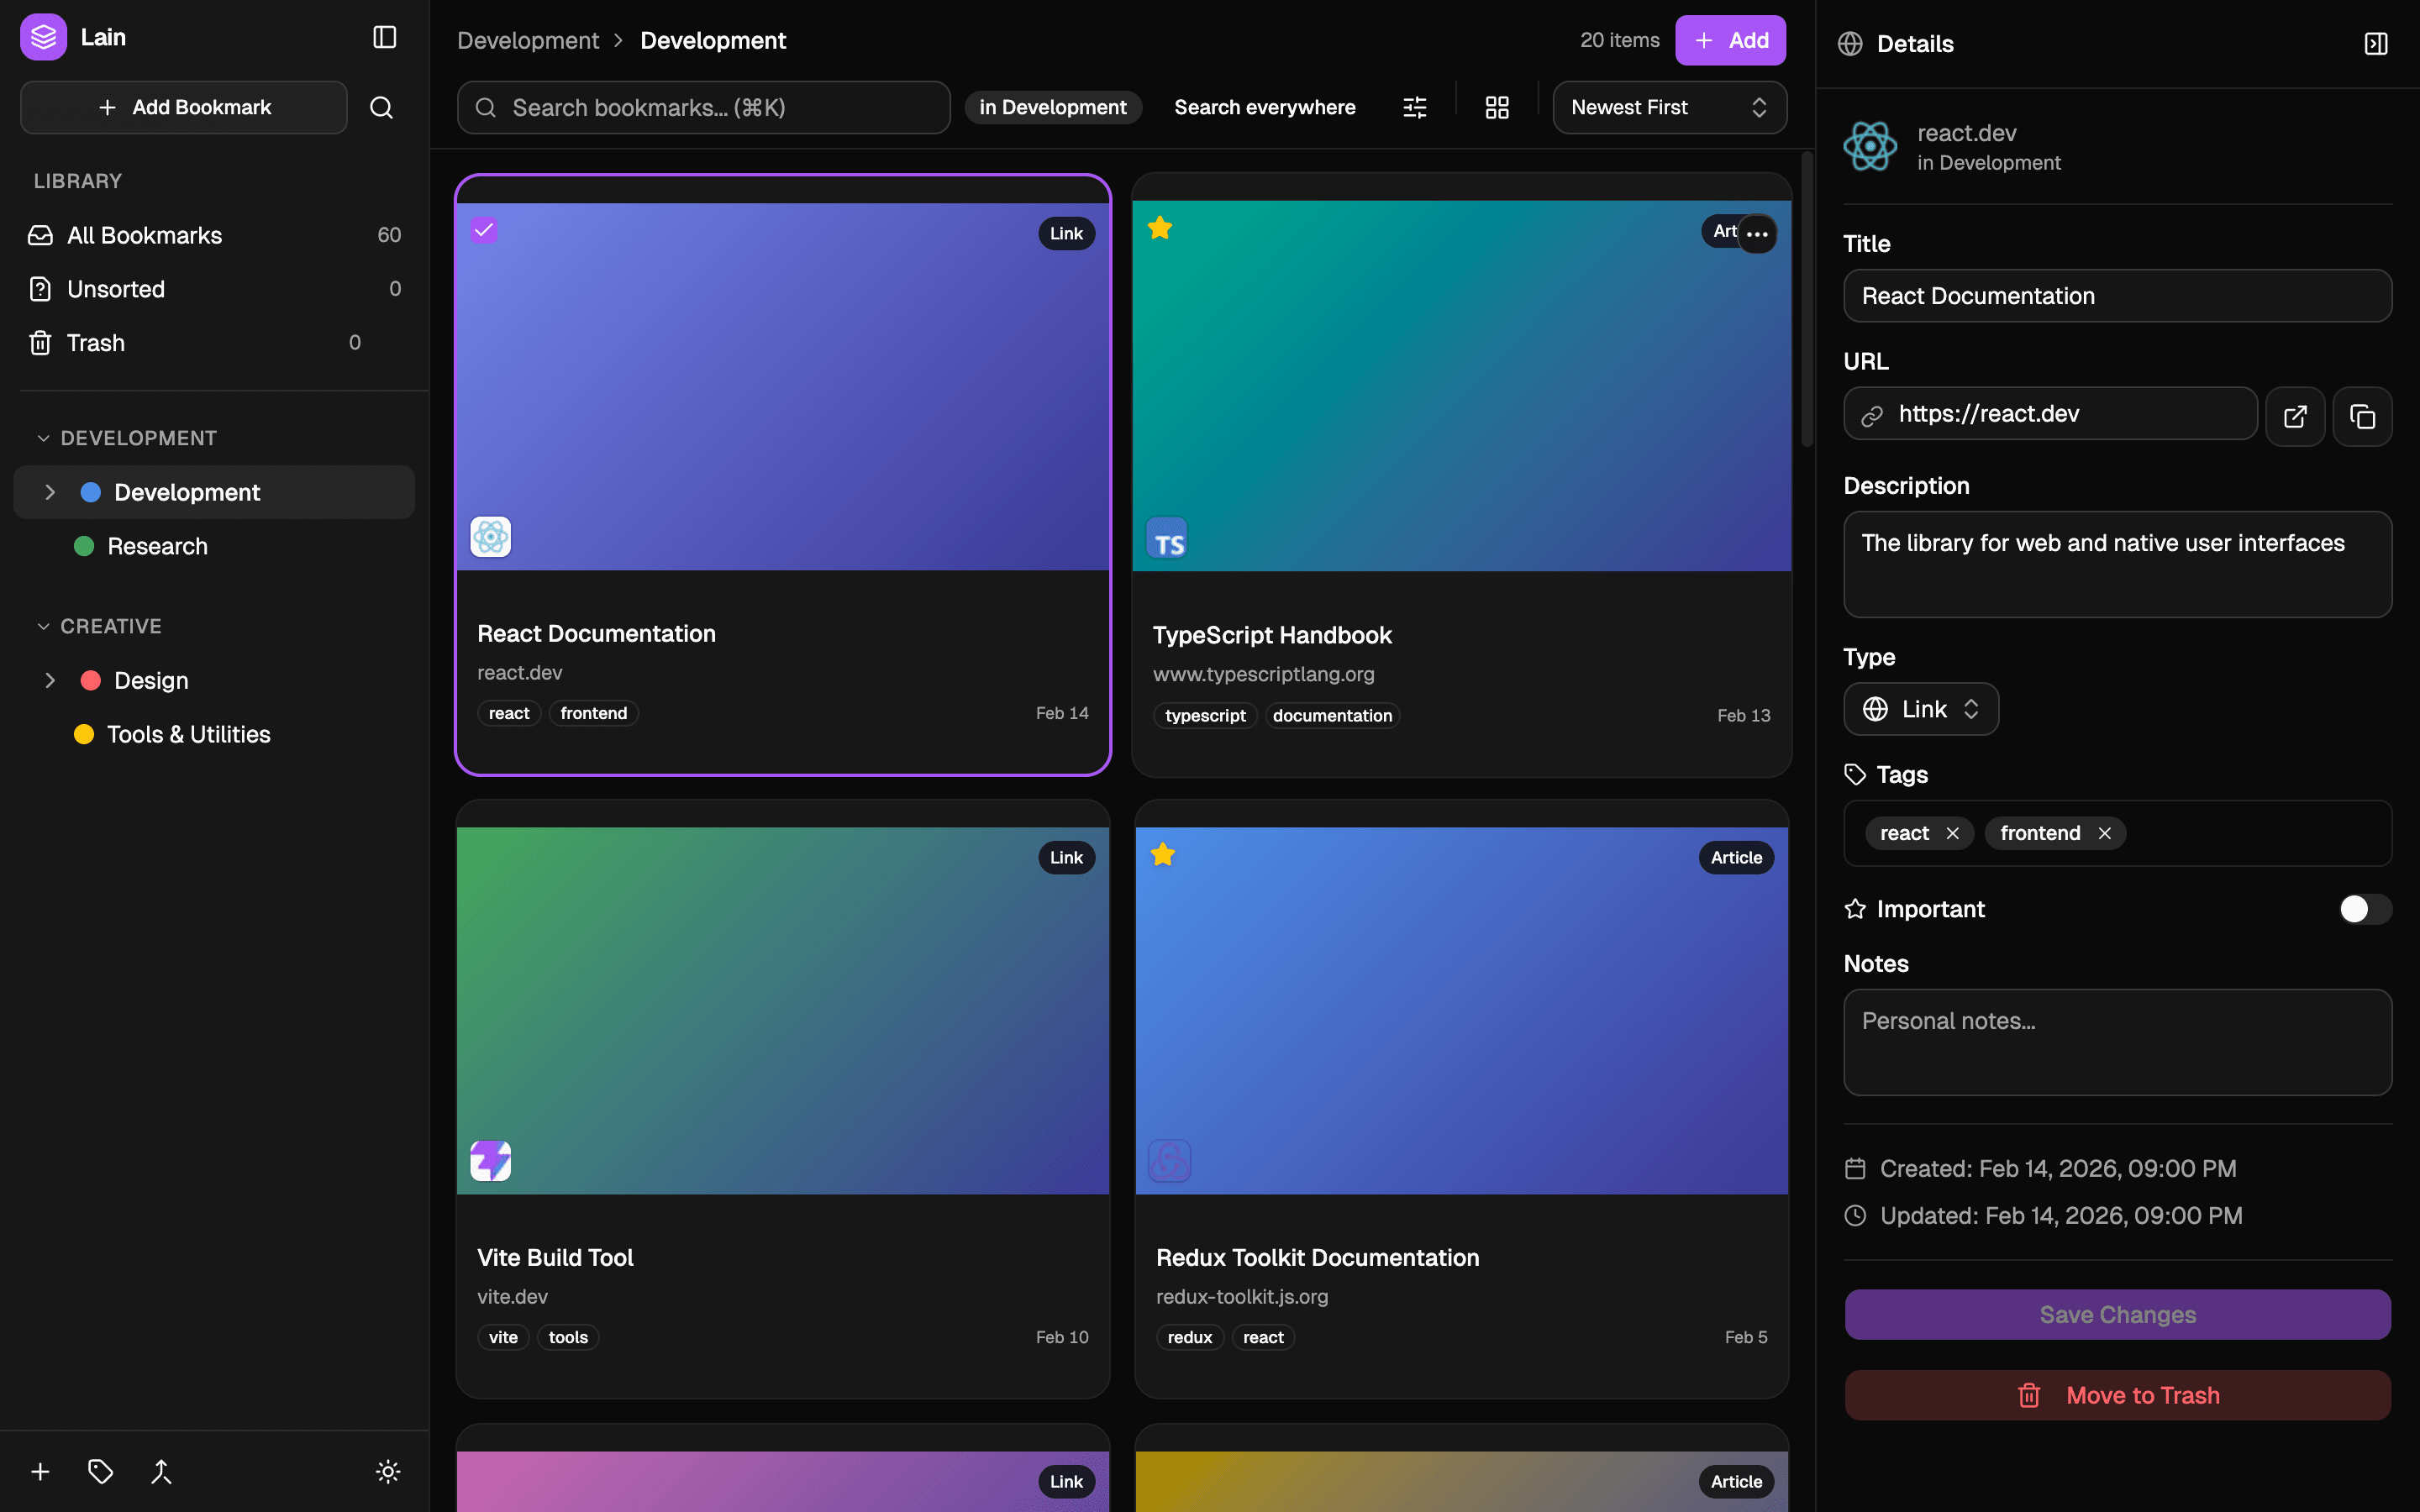The height and width of the screenshot is (1512, 2420).
Task: Remove the react tag
Action: pyautogui.click(x=1952, y=833)
